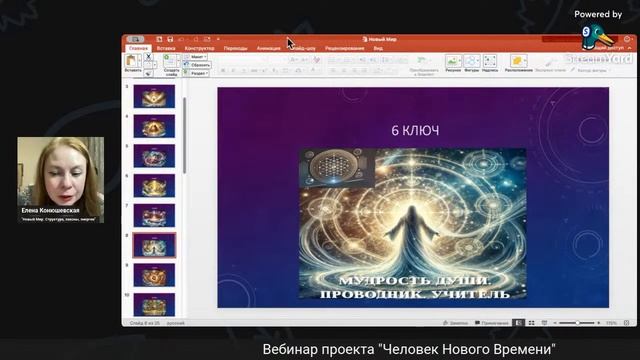Collapse the ribbon with the chevron

(x=629, y=48)
